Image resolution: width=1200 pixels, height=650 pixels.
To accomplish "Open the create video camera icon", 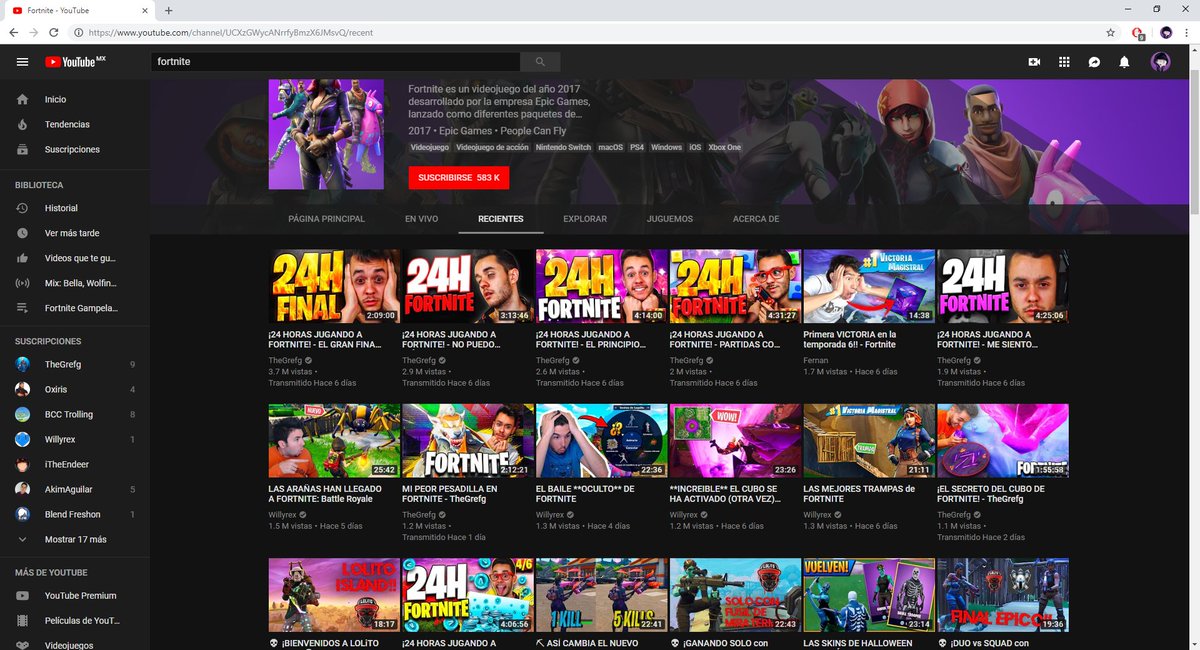I will coord(1034,62).
